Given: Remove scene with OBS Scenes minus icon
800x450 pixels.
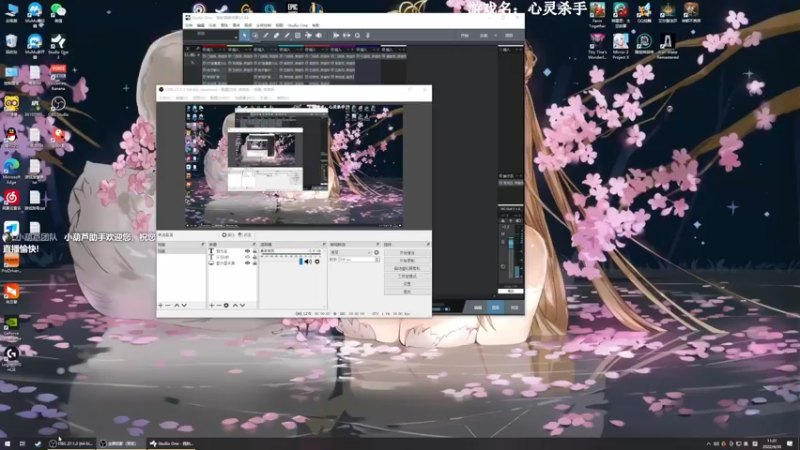Looking at the screenshot, I should (168, 305).
